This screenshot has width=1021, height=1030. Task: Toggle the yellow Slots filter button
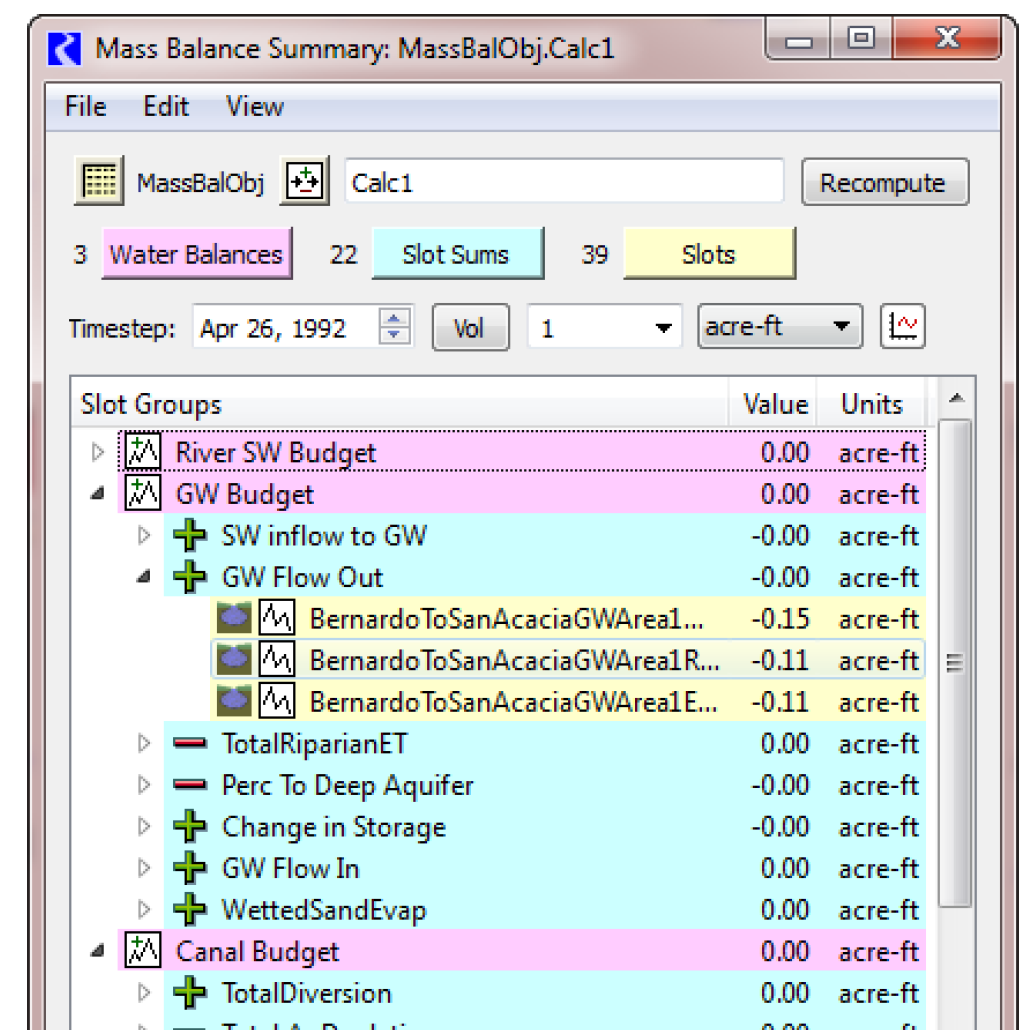coord(709,255)
